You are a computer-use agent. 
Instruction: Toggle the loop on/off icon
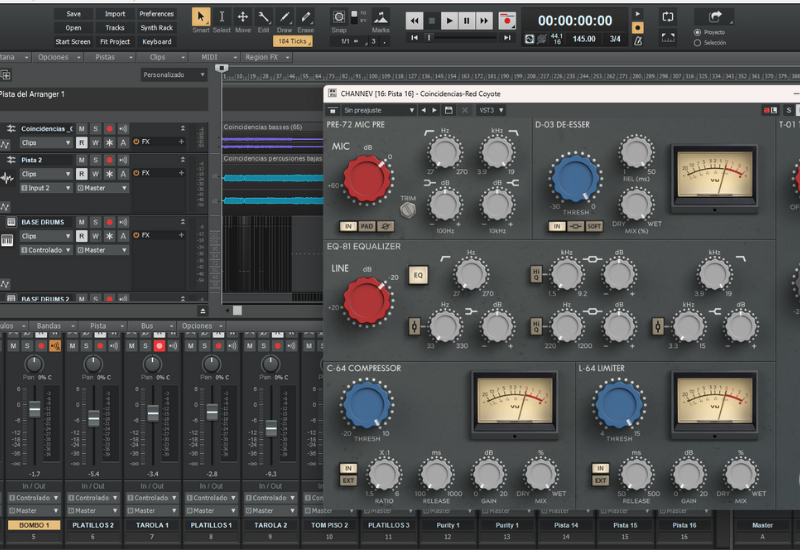668,17
